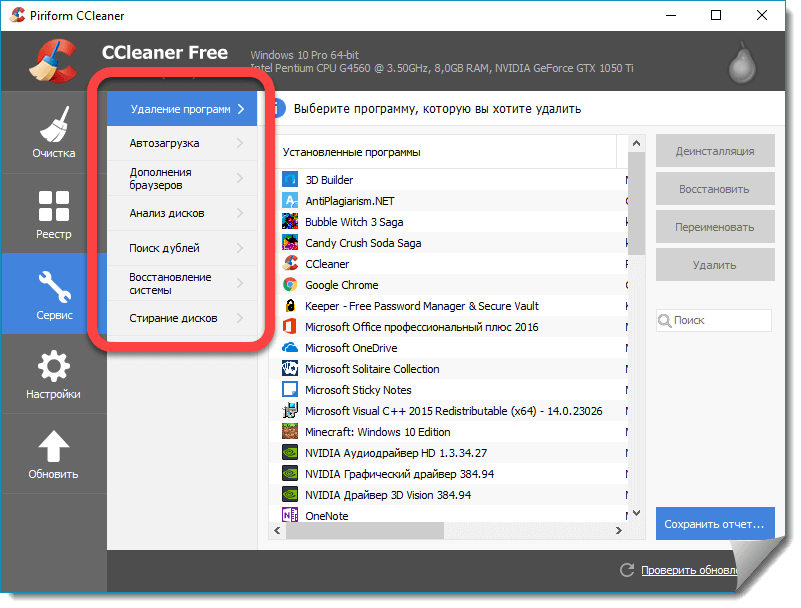Click the Keeper password manager lock icon
The image size is (801, 608).
pyautogui.click(x=290, y=306)
